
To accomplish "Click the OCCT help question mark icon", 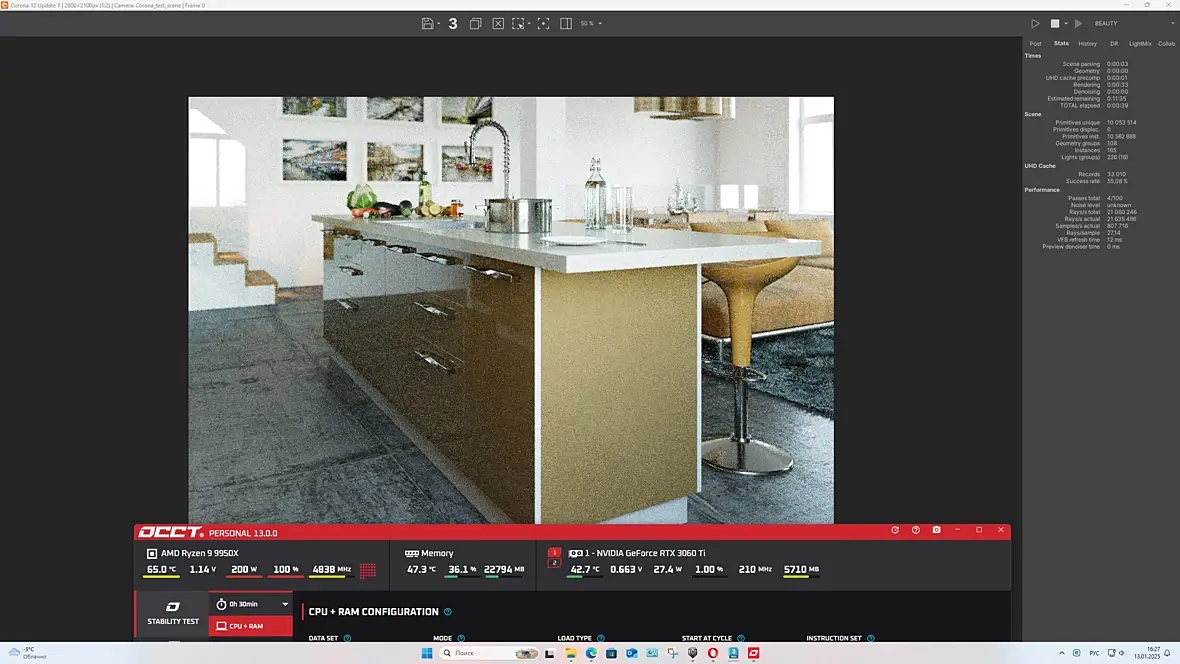I will tap(916, 530).
